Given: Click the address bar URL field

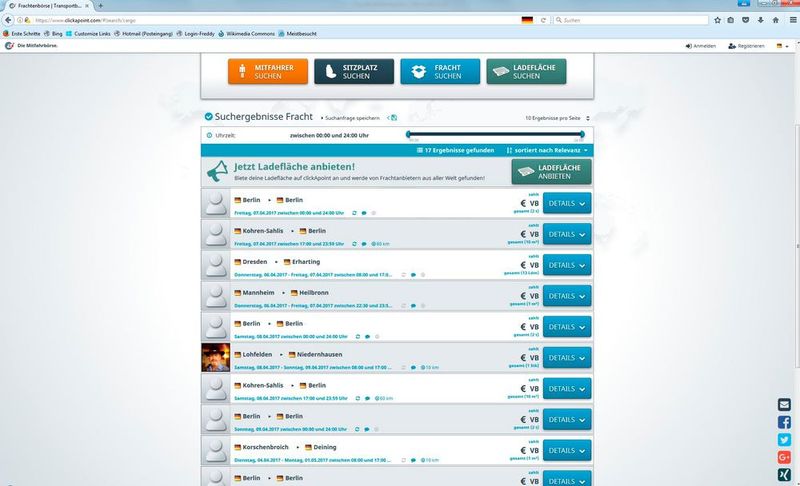Looking at the screenshot, I should click(276, 20).
